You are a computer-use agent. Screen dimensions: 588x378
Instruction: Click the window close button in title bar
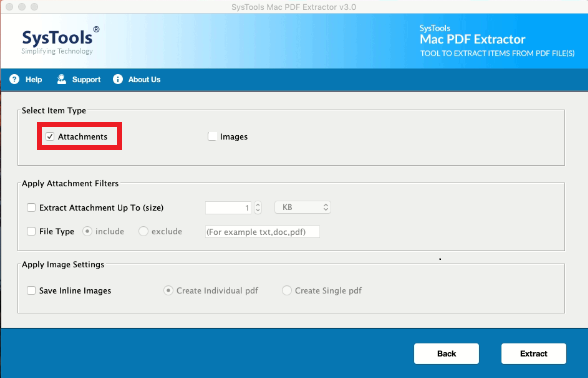(10, 7)
